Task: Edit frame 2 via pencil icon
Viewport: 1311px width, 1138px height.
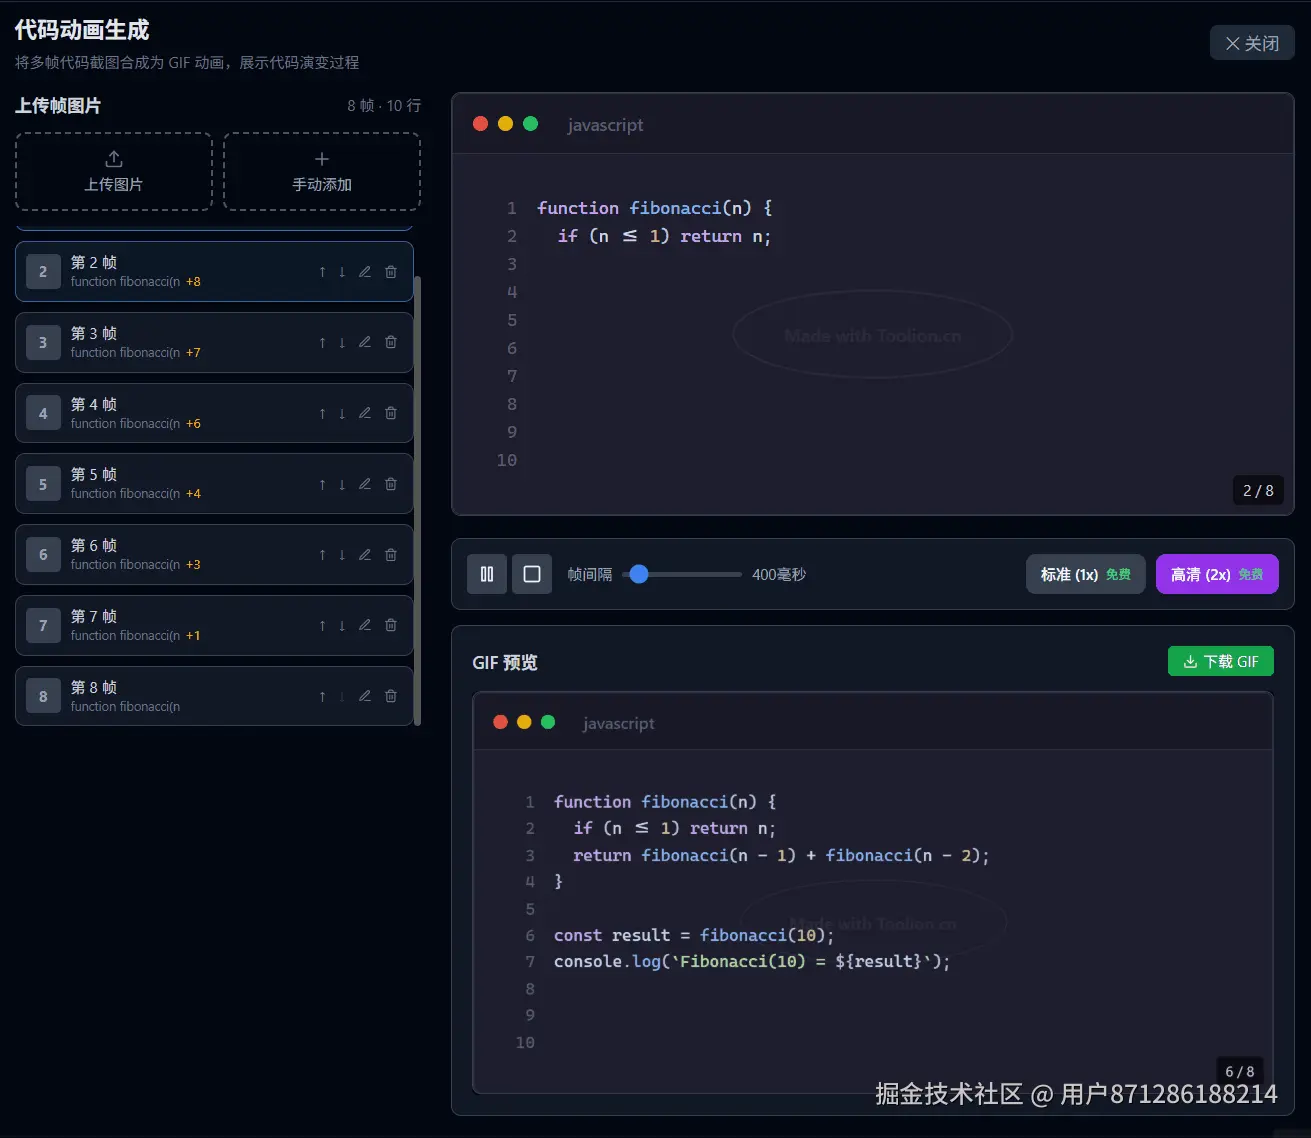Action: click(x=365, y=272)
